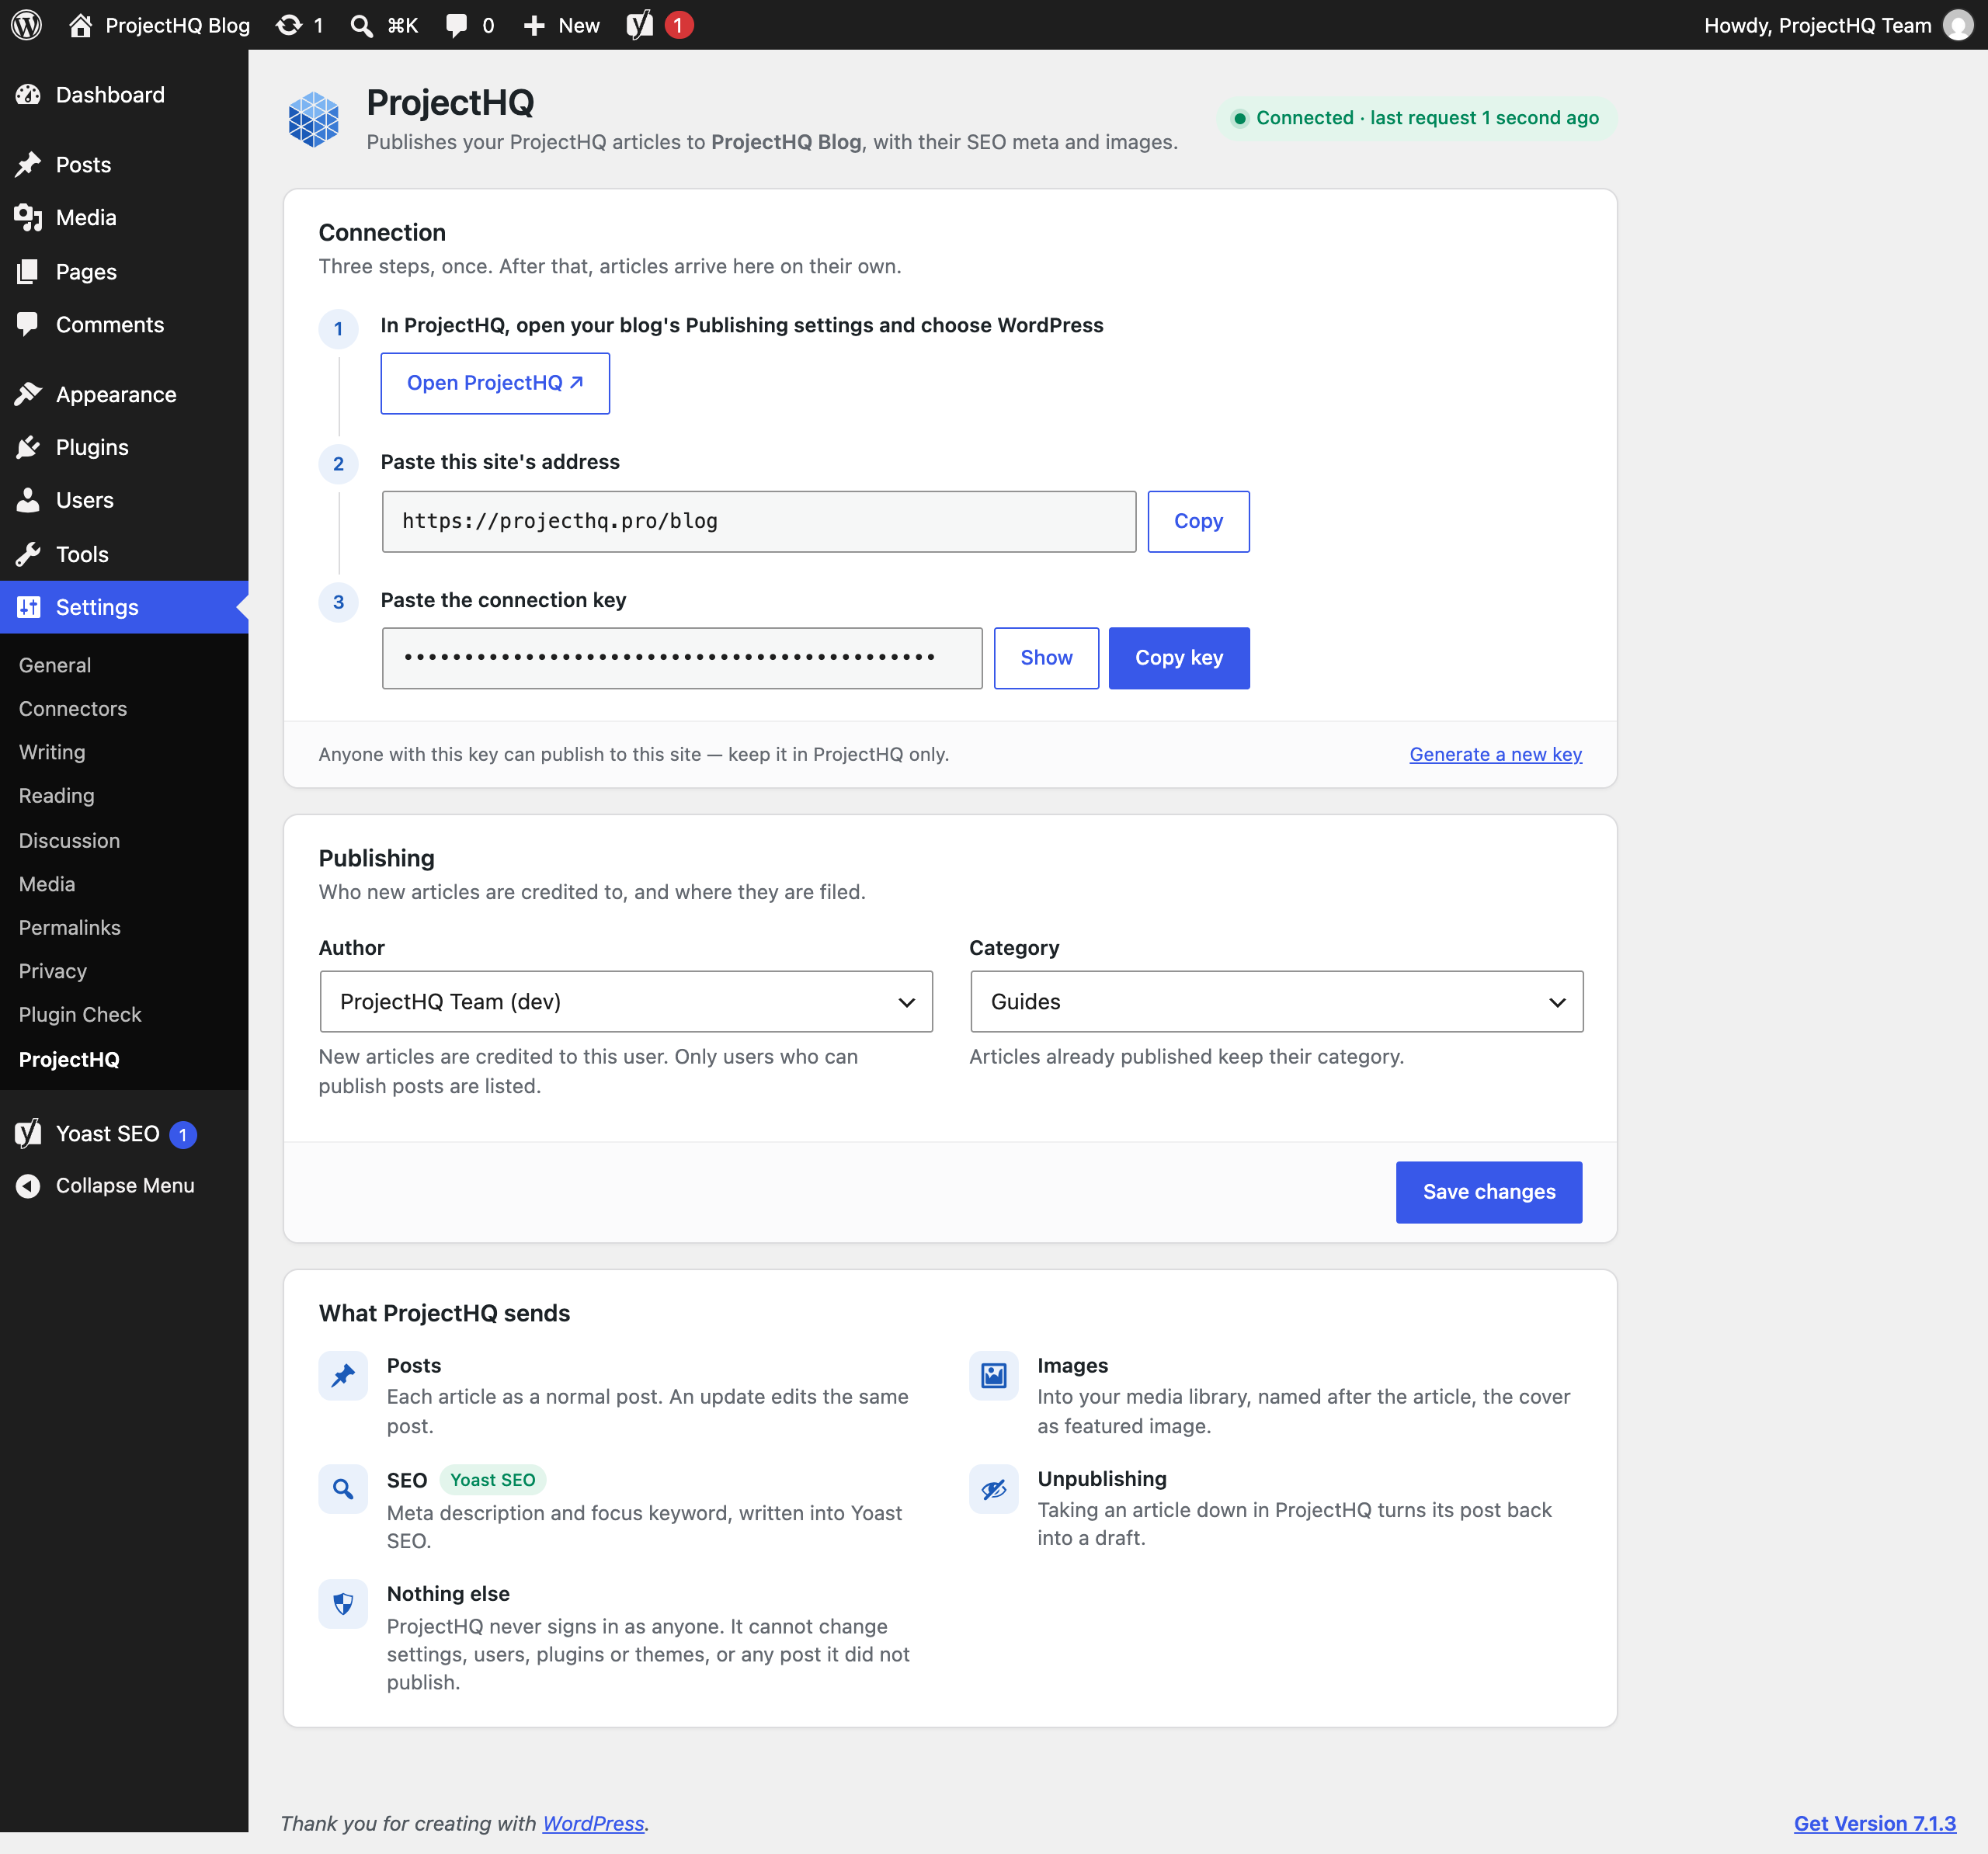Show the hidden connection key
Screen dimensions: 1988x1854
[1046, 658]
